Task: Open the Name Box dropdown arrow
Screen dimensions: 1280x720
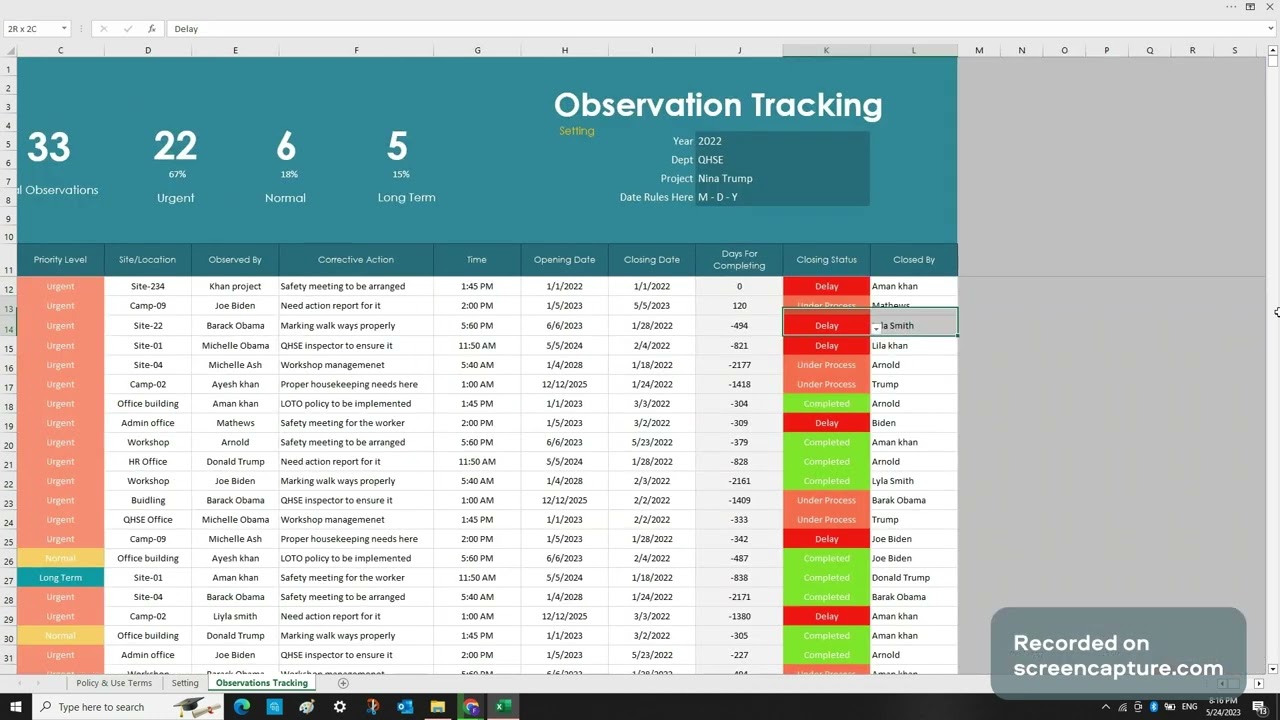Action: (64, 29)
